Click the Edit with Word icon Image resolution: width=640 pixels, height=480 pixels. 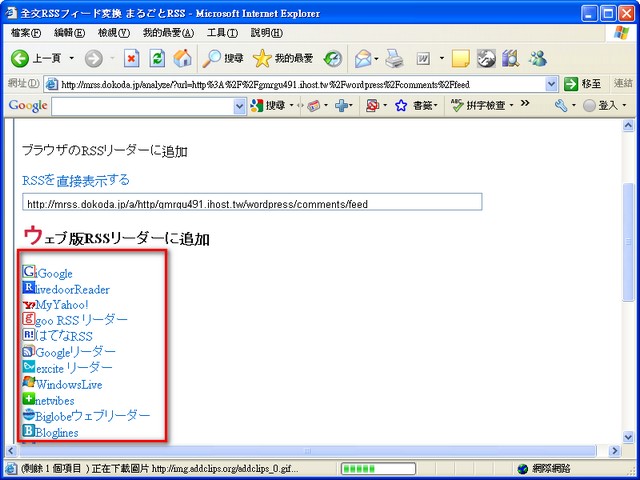423,59
